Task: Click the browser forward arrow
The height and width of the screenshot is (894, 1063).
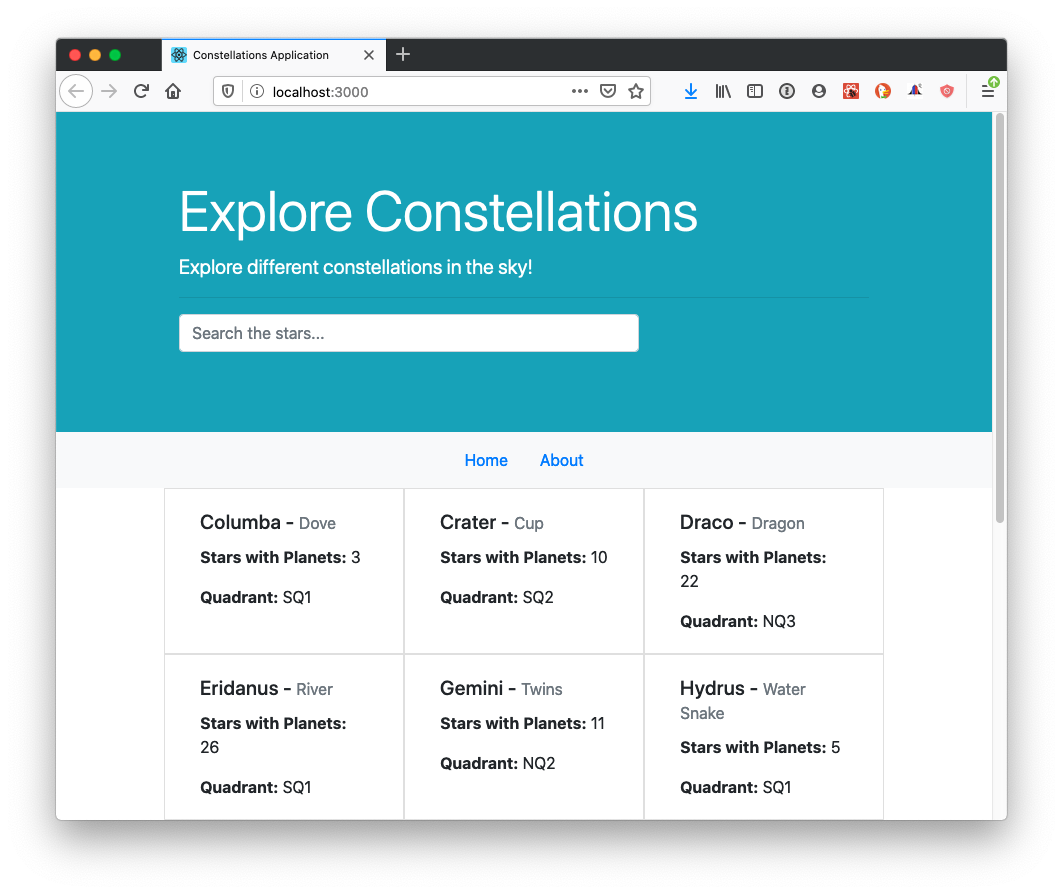Action: [108, 91]
